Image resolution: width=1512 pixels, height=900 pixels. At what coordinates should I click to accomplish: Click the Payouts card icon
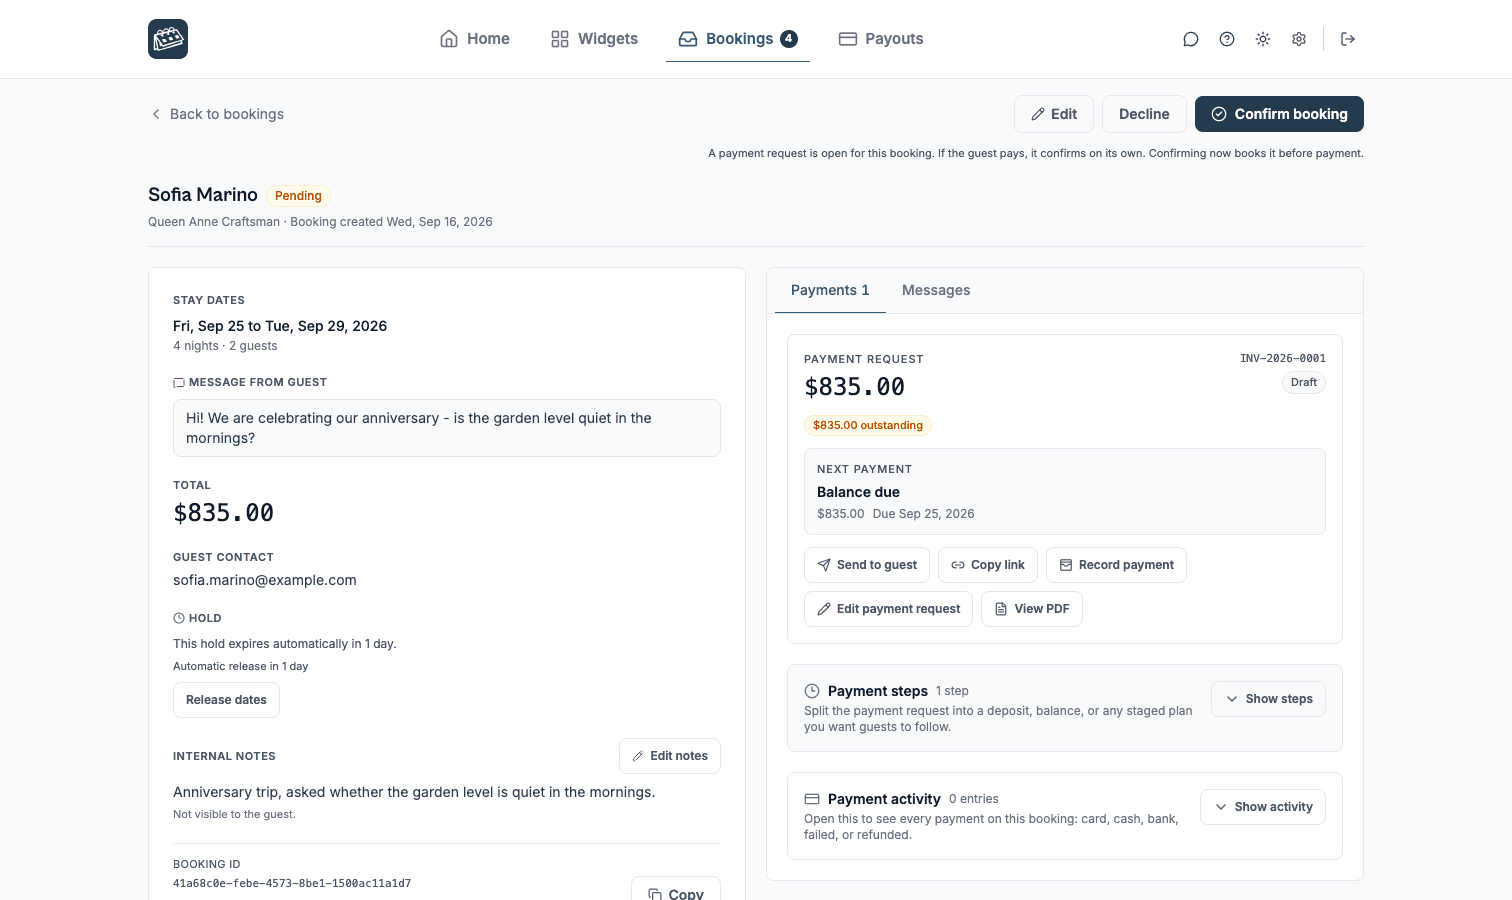click(848, 39)
